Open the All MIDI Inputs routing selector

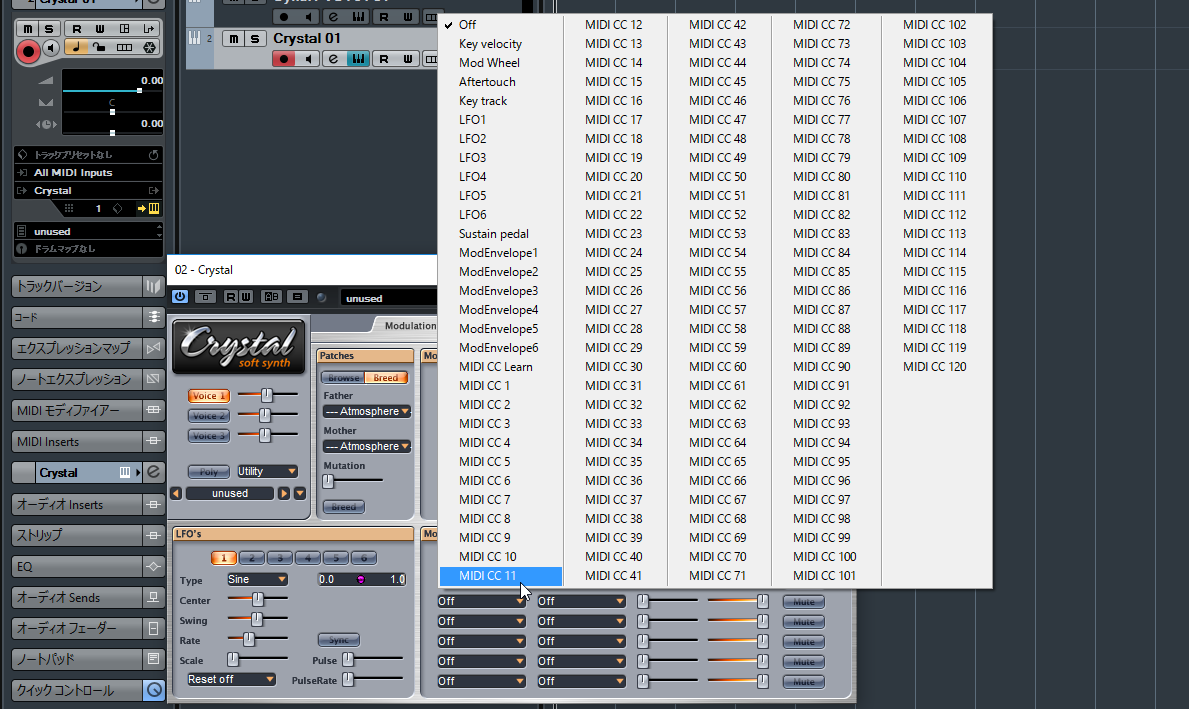point(88,172)
